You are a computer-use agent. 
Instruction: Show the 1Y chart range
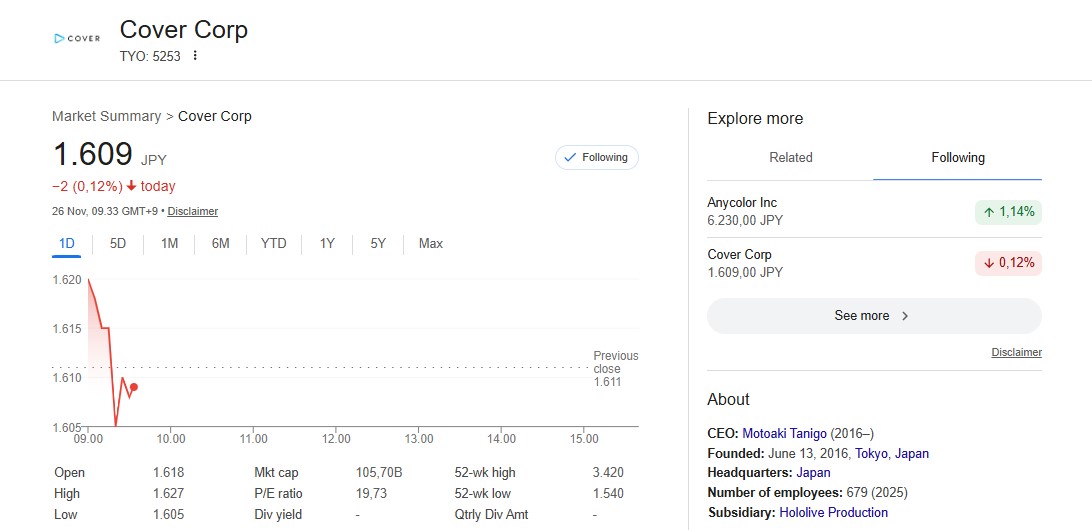pyautogui.click(x=327, y=244)
